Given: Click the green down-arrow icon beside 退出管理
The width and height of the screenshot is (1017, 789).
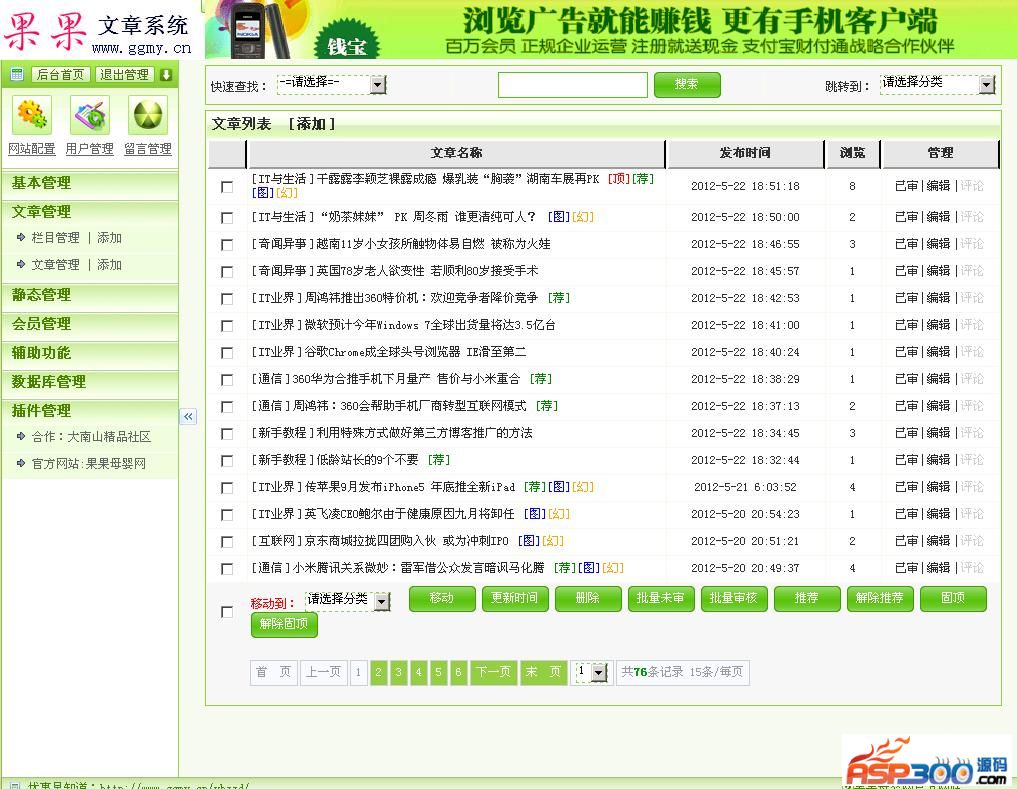Looking at the screenshot, I should 166,75.
